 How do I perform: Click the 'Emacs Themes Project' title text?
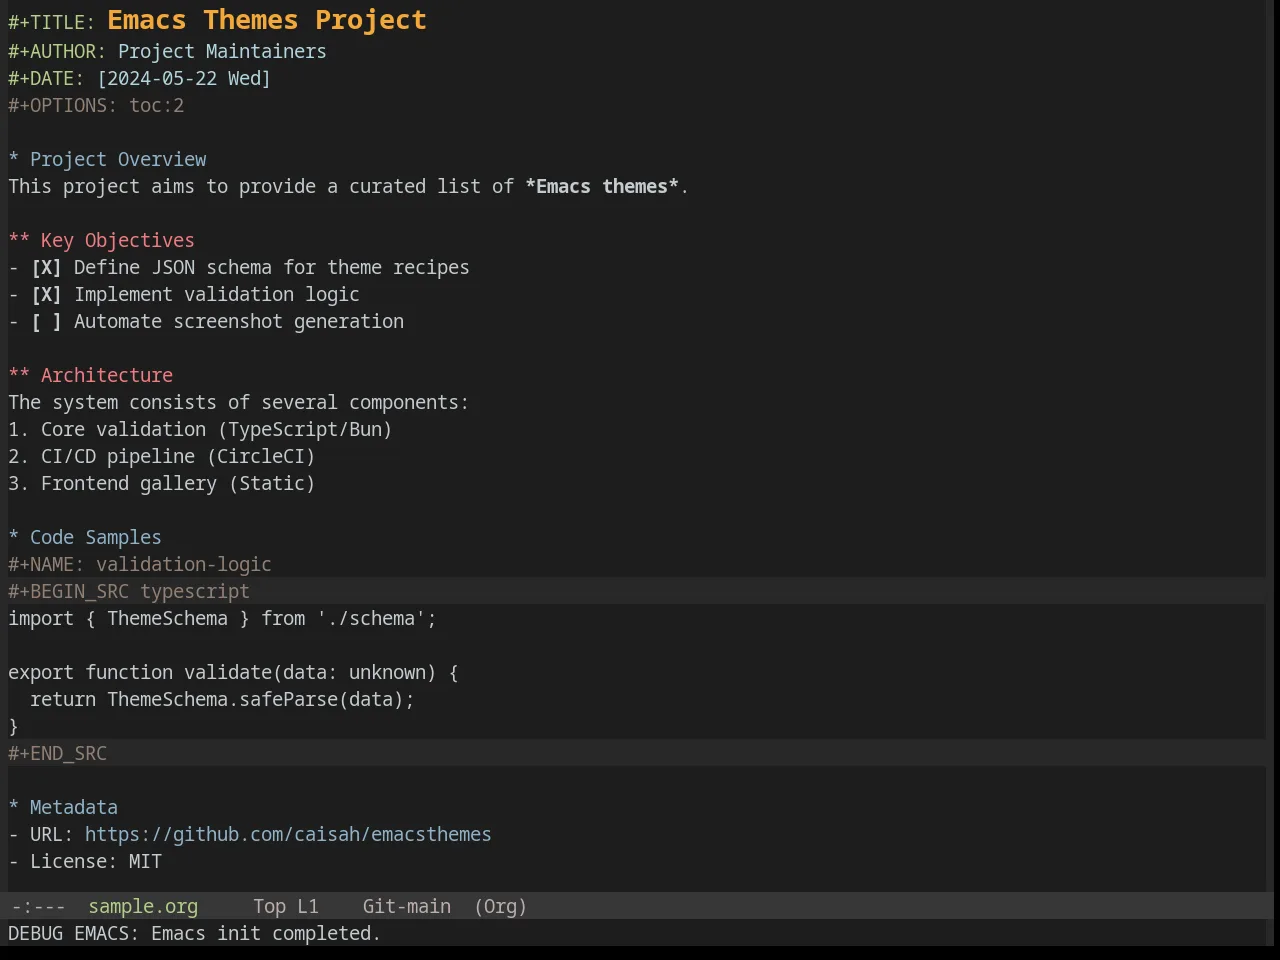[x=267, y=20]
